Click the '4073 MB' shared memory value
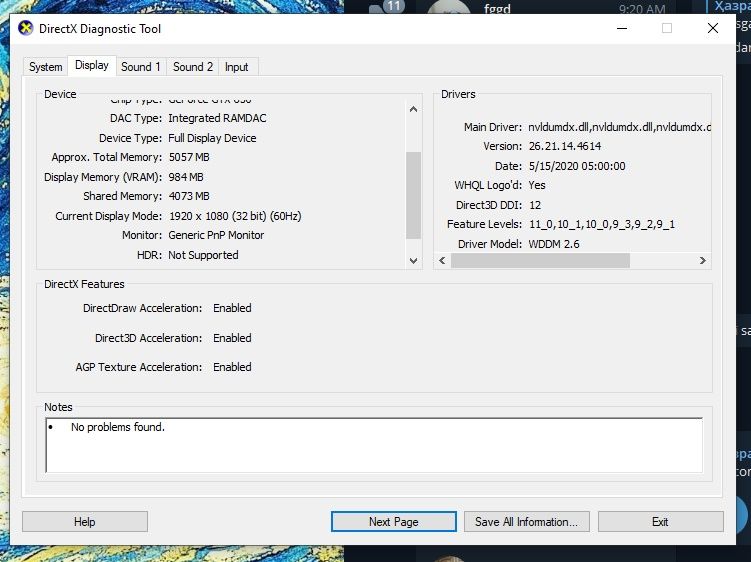Image resolution: width=751 pixels, height=562 pixels. (x=189, y=196)
